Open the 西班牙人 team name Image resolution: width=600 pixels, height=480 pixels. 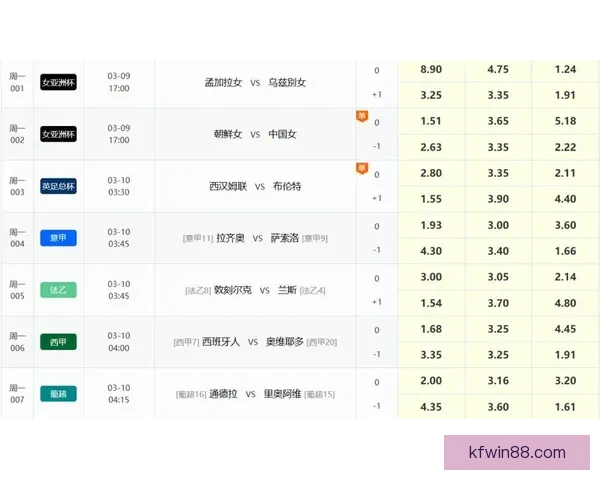(x=221, y=342)
